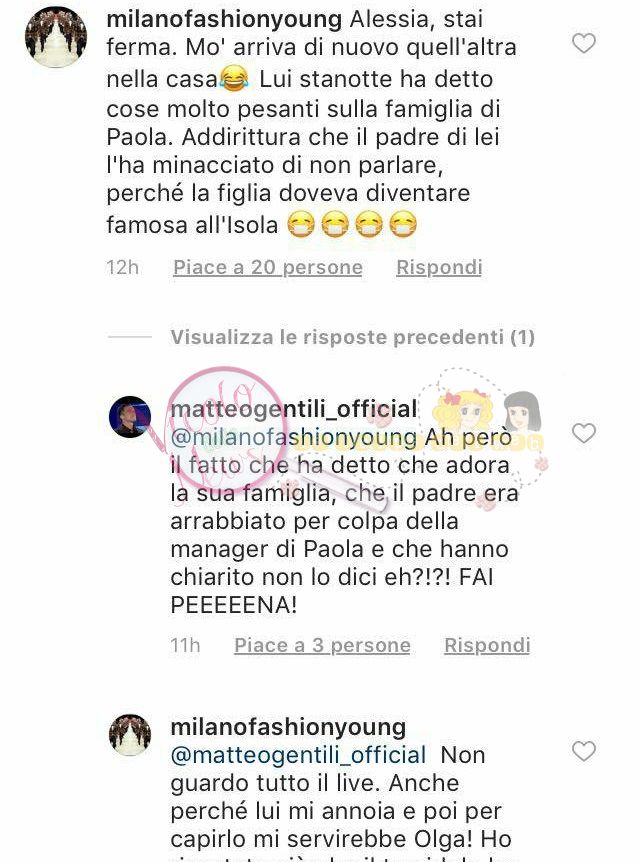Open the milanofashionyoung username on the bottom reply
Image resolution: width=640 pixels, height=862 pixels.
pyautogui.click(x=288, y=727)
